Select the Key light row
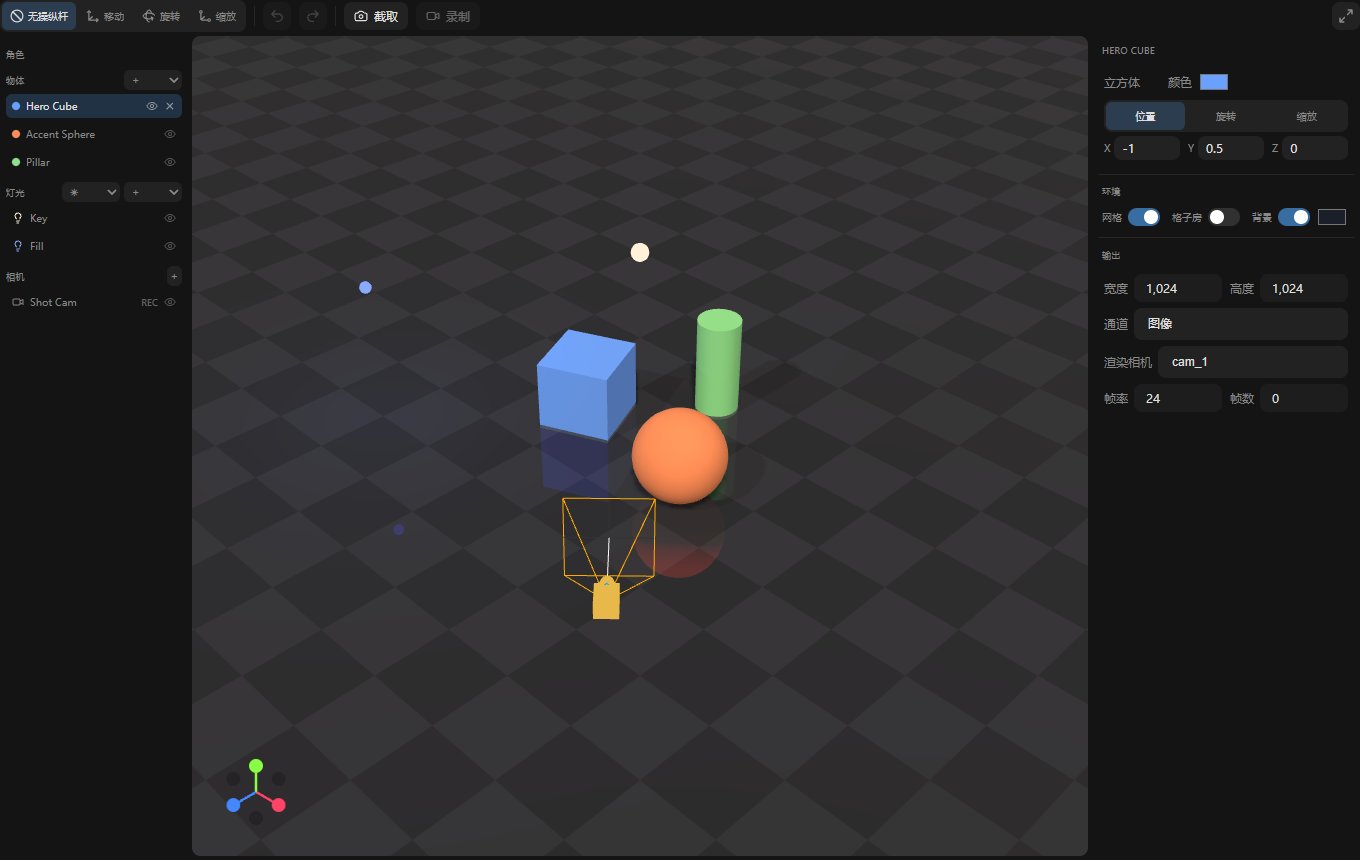 click(94, 218)
